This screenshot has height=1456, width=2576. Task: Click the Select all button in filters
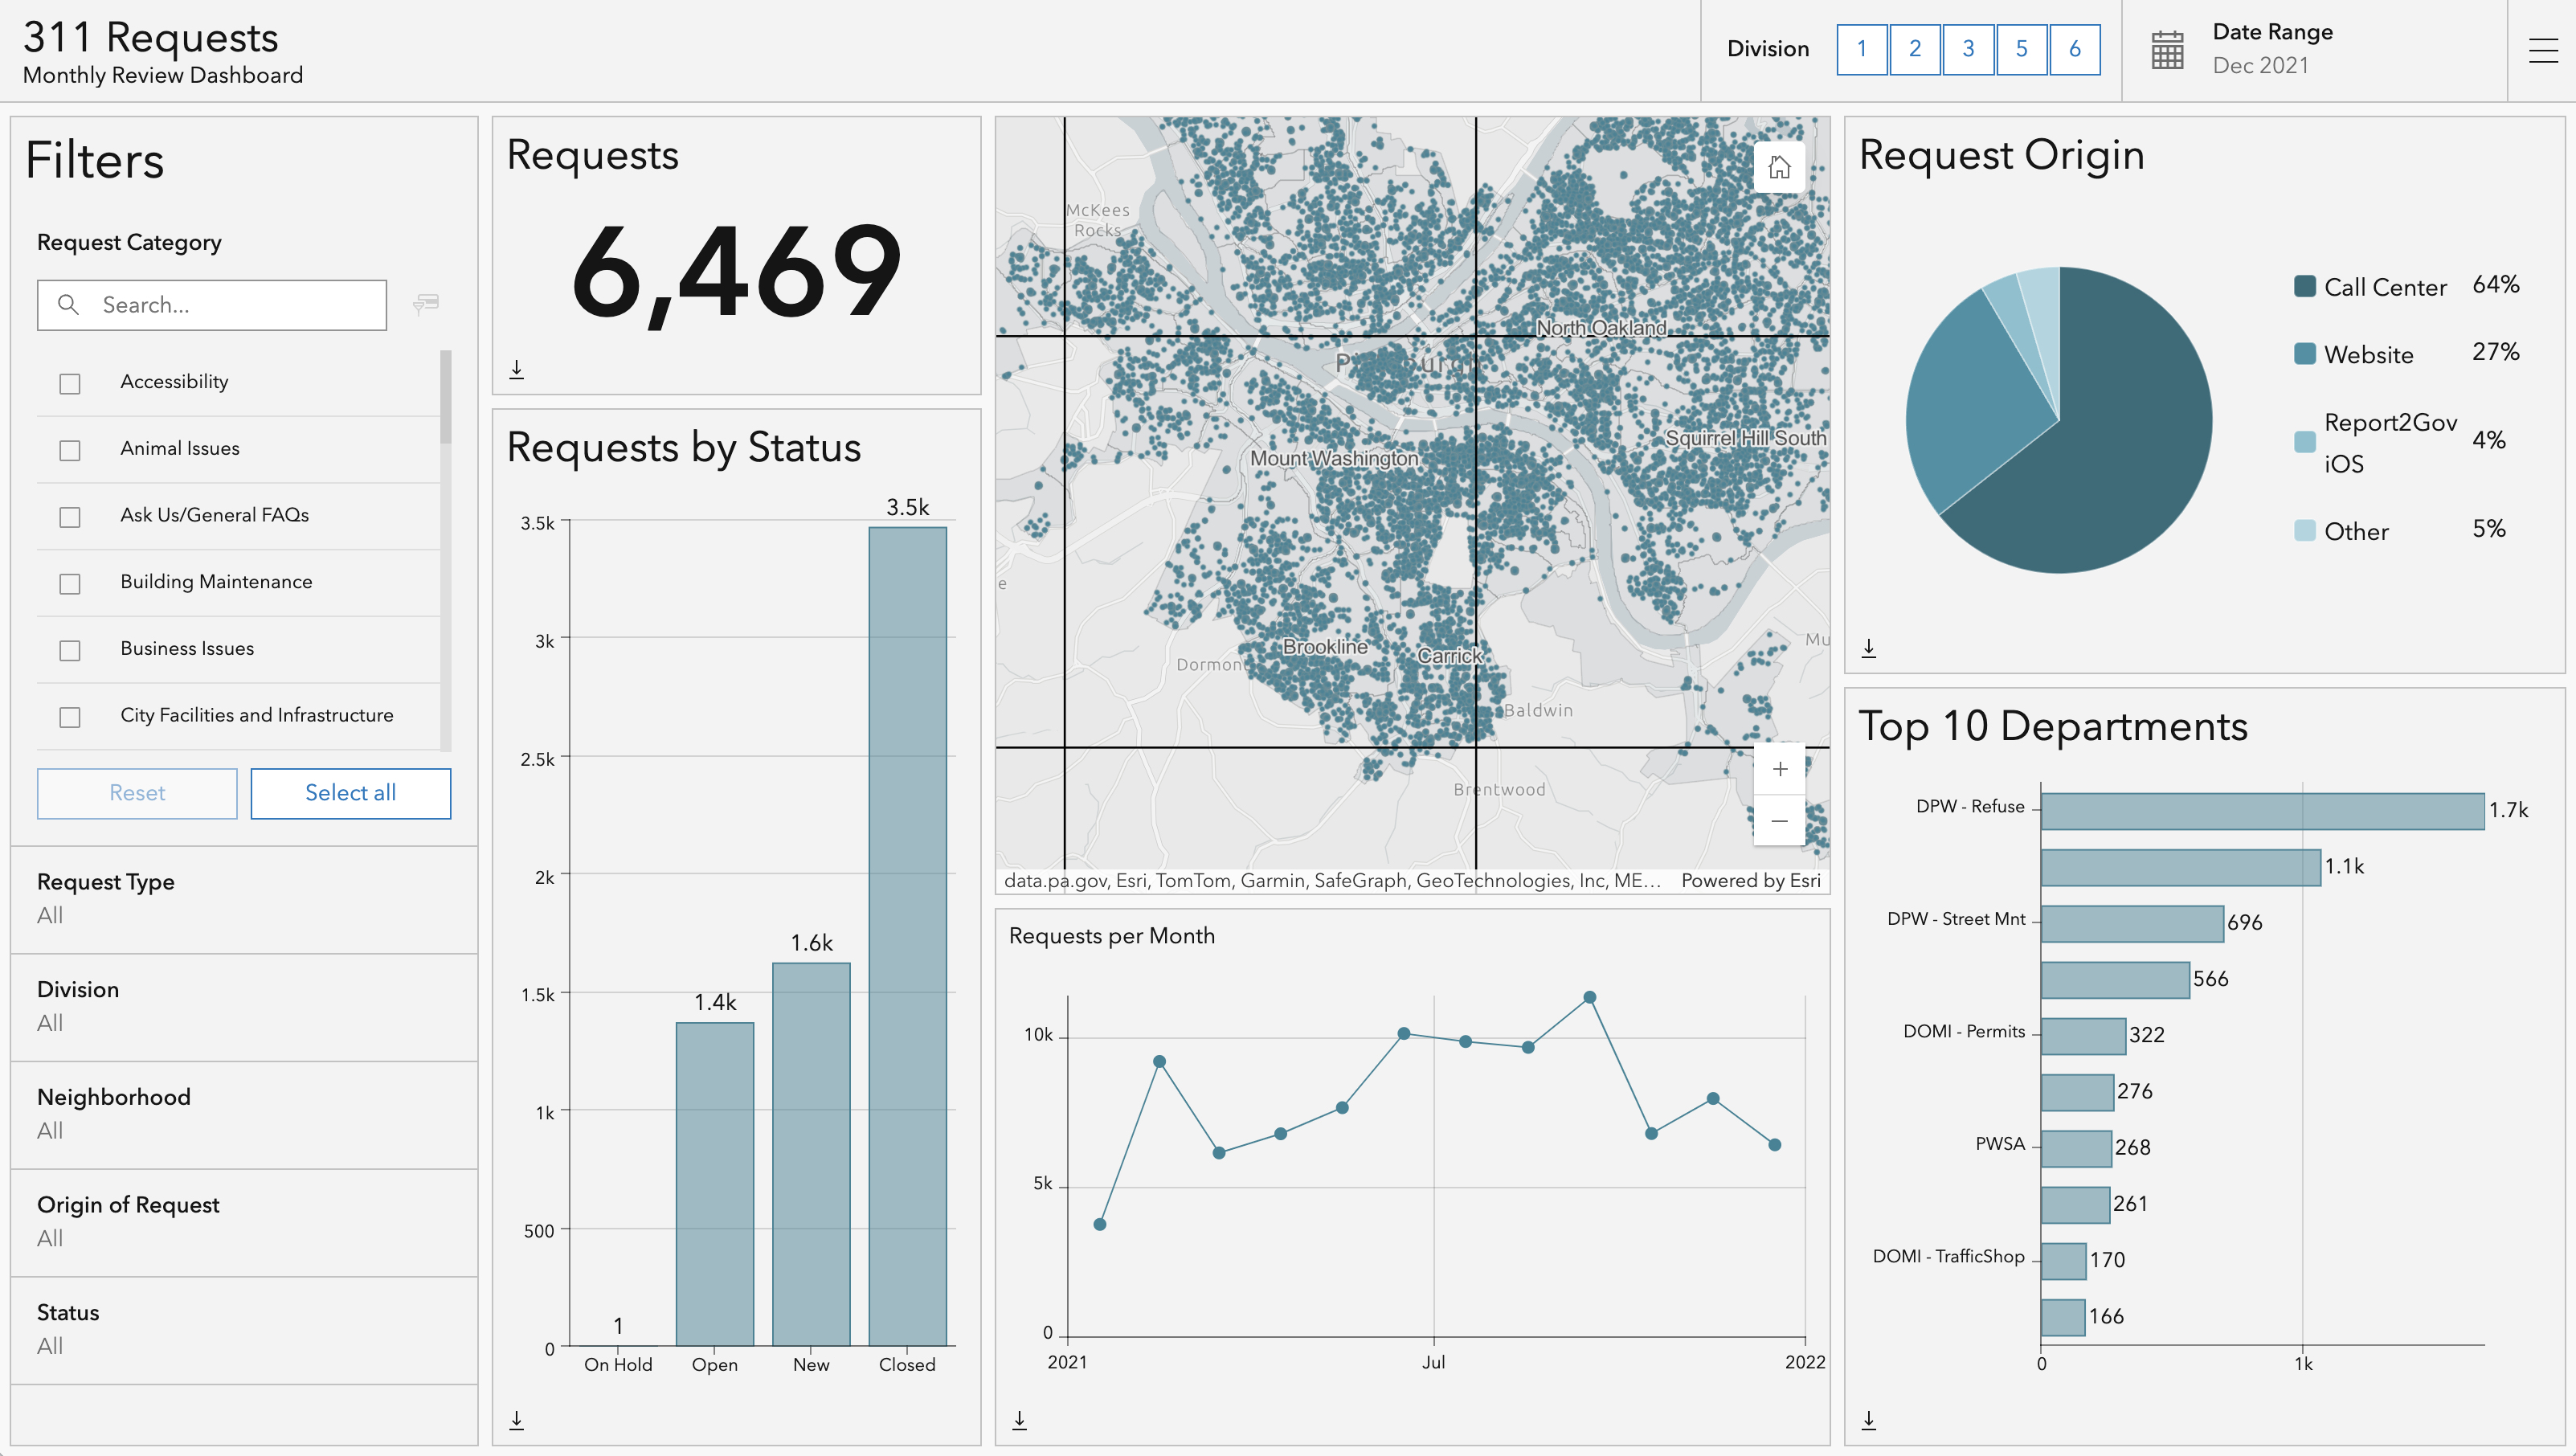[350, 792]
